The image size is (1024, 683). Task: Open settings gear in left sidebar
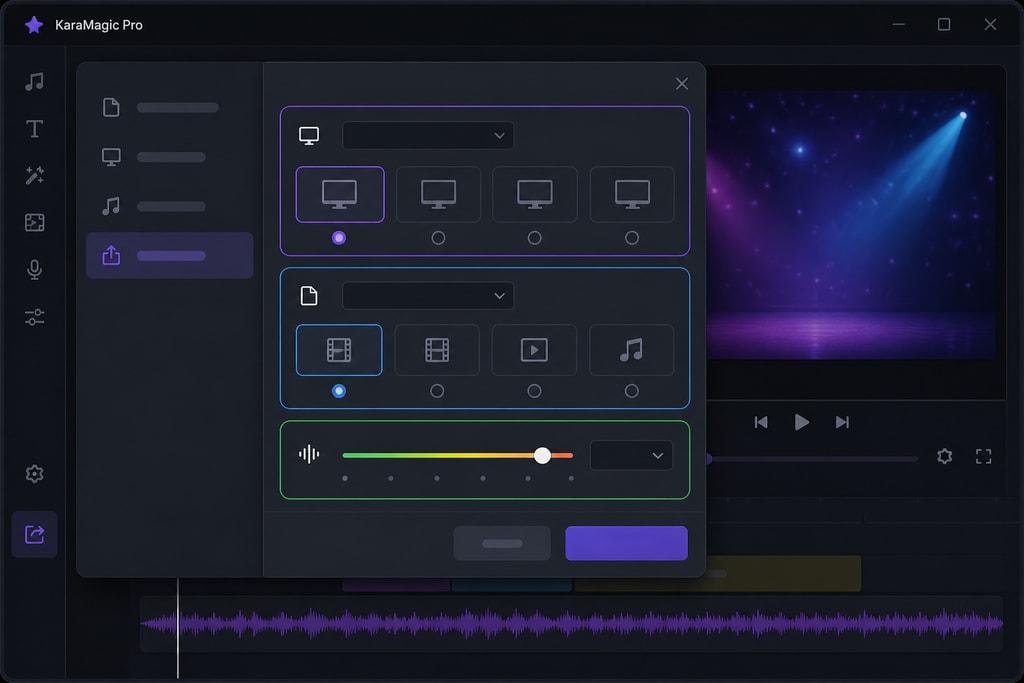point(35,473)
